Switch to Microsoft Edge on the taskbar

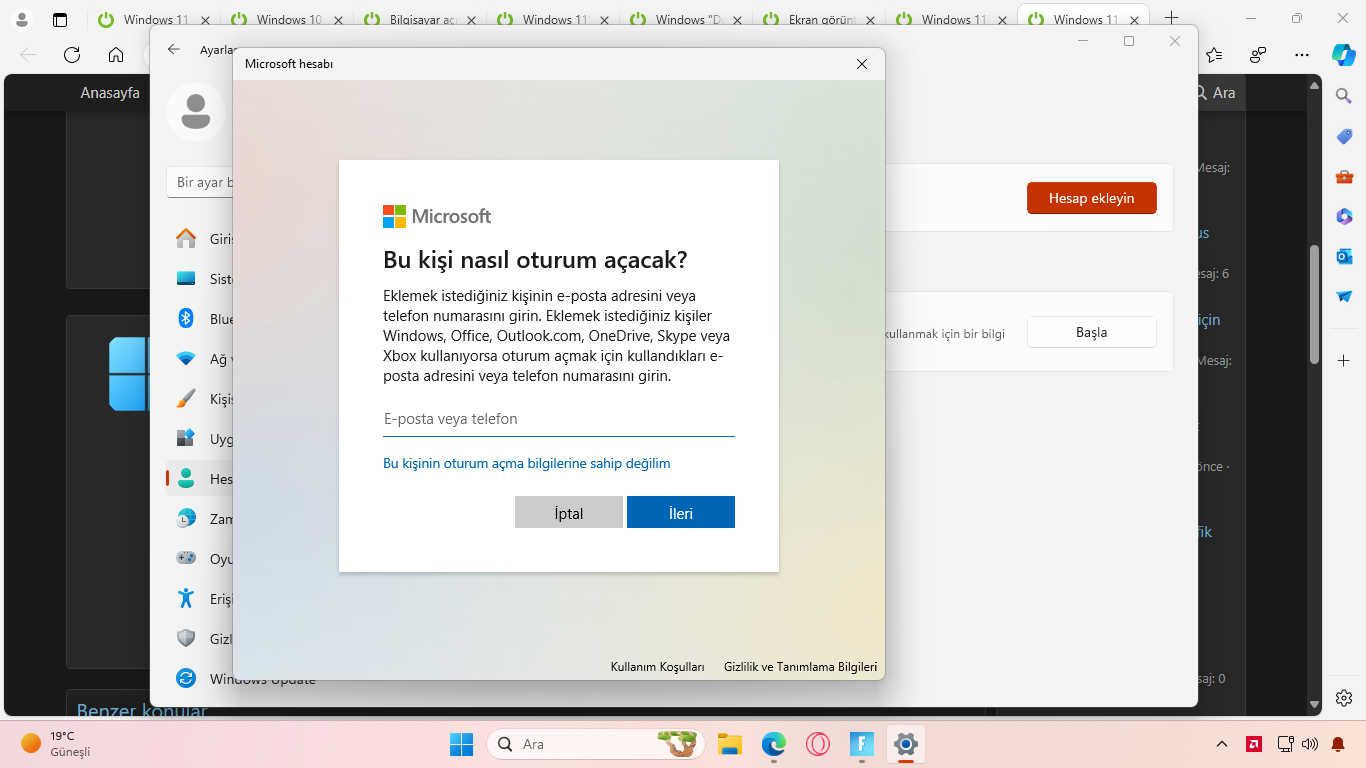pos(773,744)
